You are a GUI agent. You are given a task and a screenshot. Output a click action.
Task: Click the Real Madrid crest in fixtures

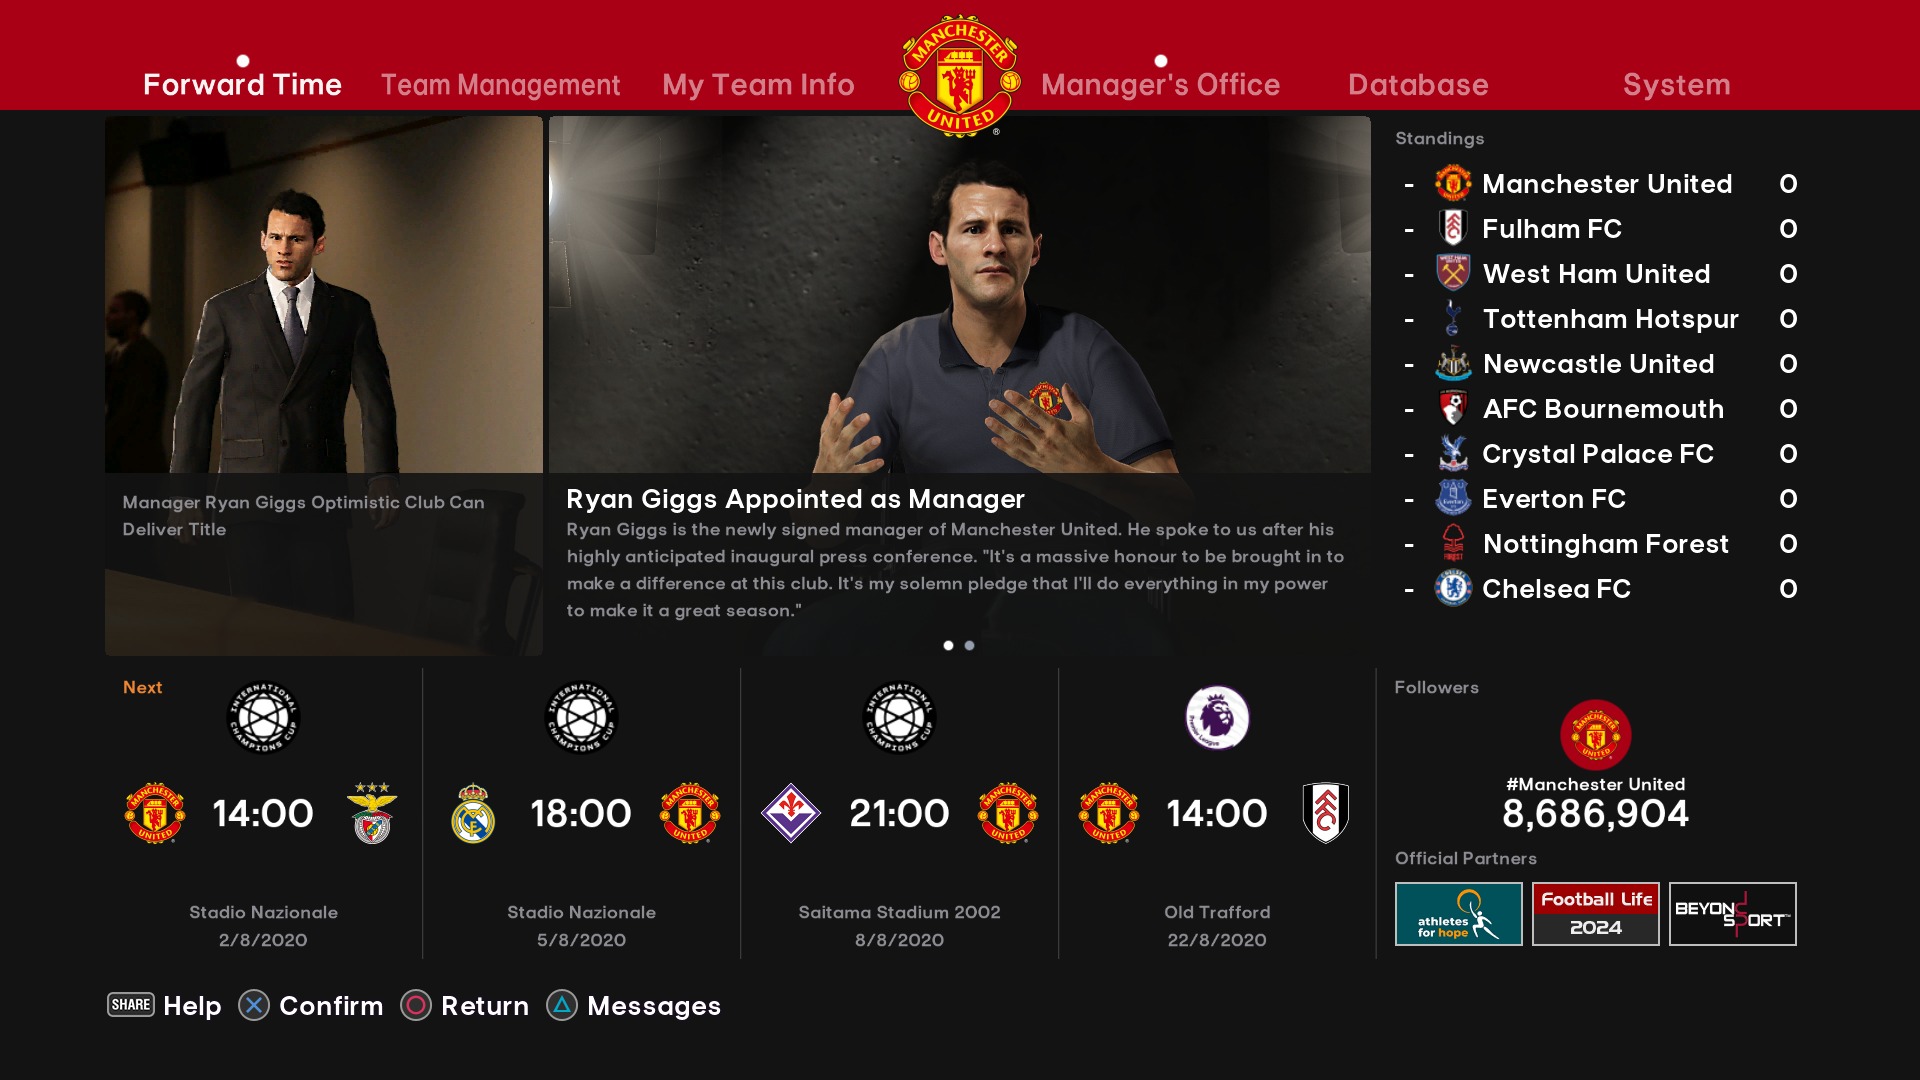tap(473, 813)
